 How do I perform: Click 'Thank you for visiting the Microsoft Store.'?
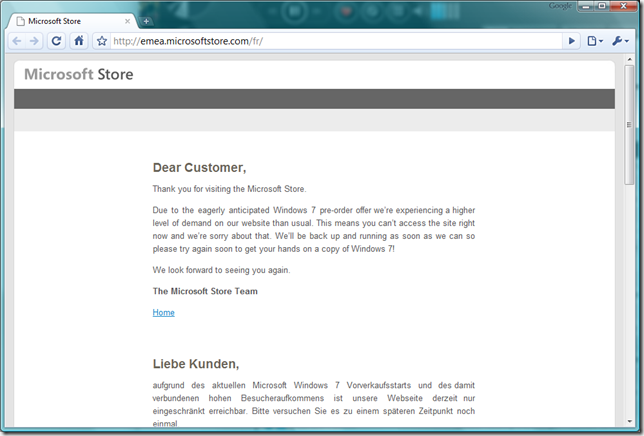click(x=229, y=189)
